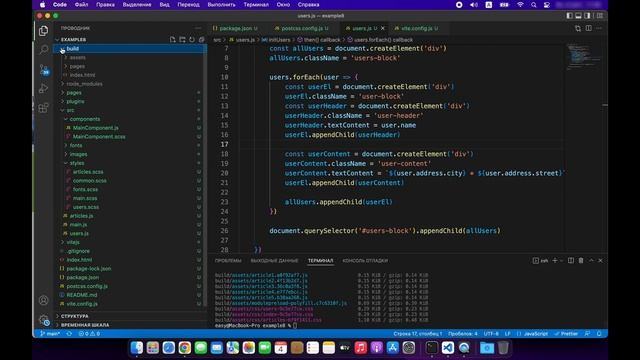Viewport: 640px width, 360px height.
Task: Open the Файл menu in menu bar
Action: click(81, 5)
